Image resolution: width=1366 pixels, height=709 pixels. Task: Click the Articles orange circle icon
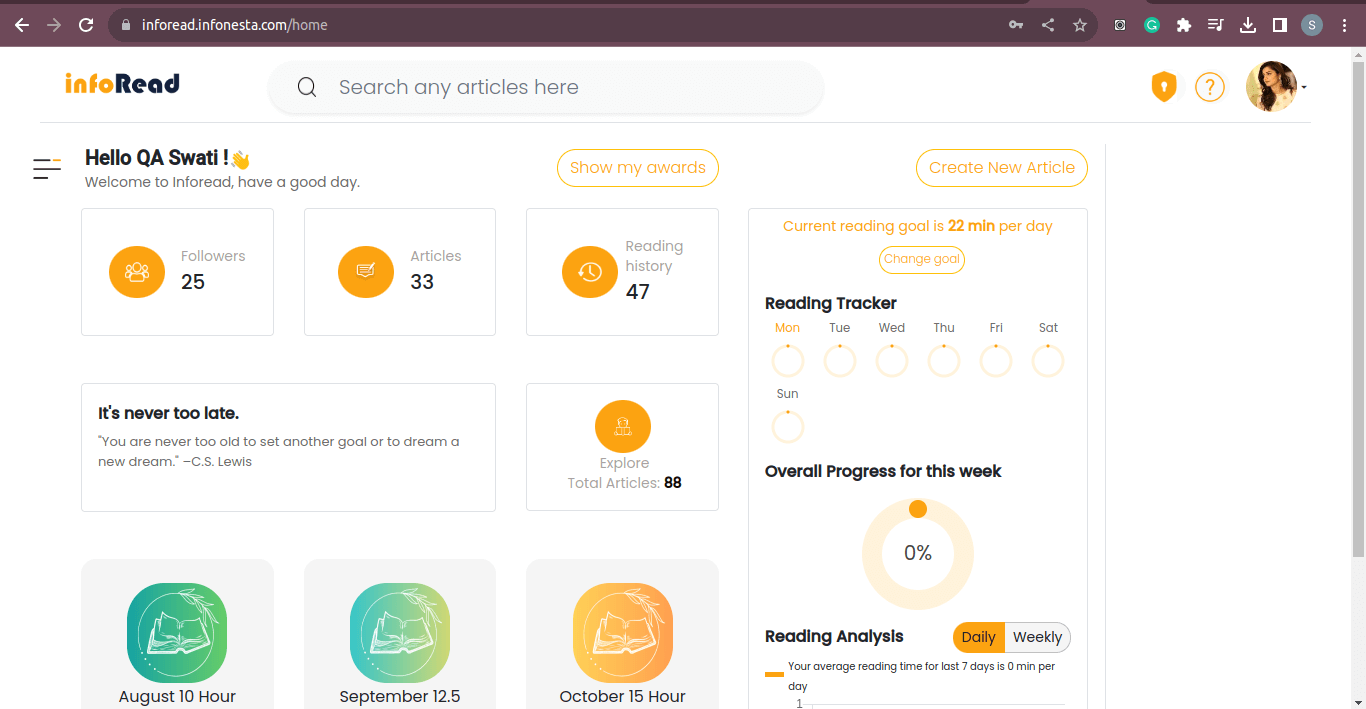[366, 271]
